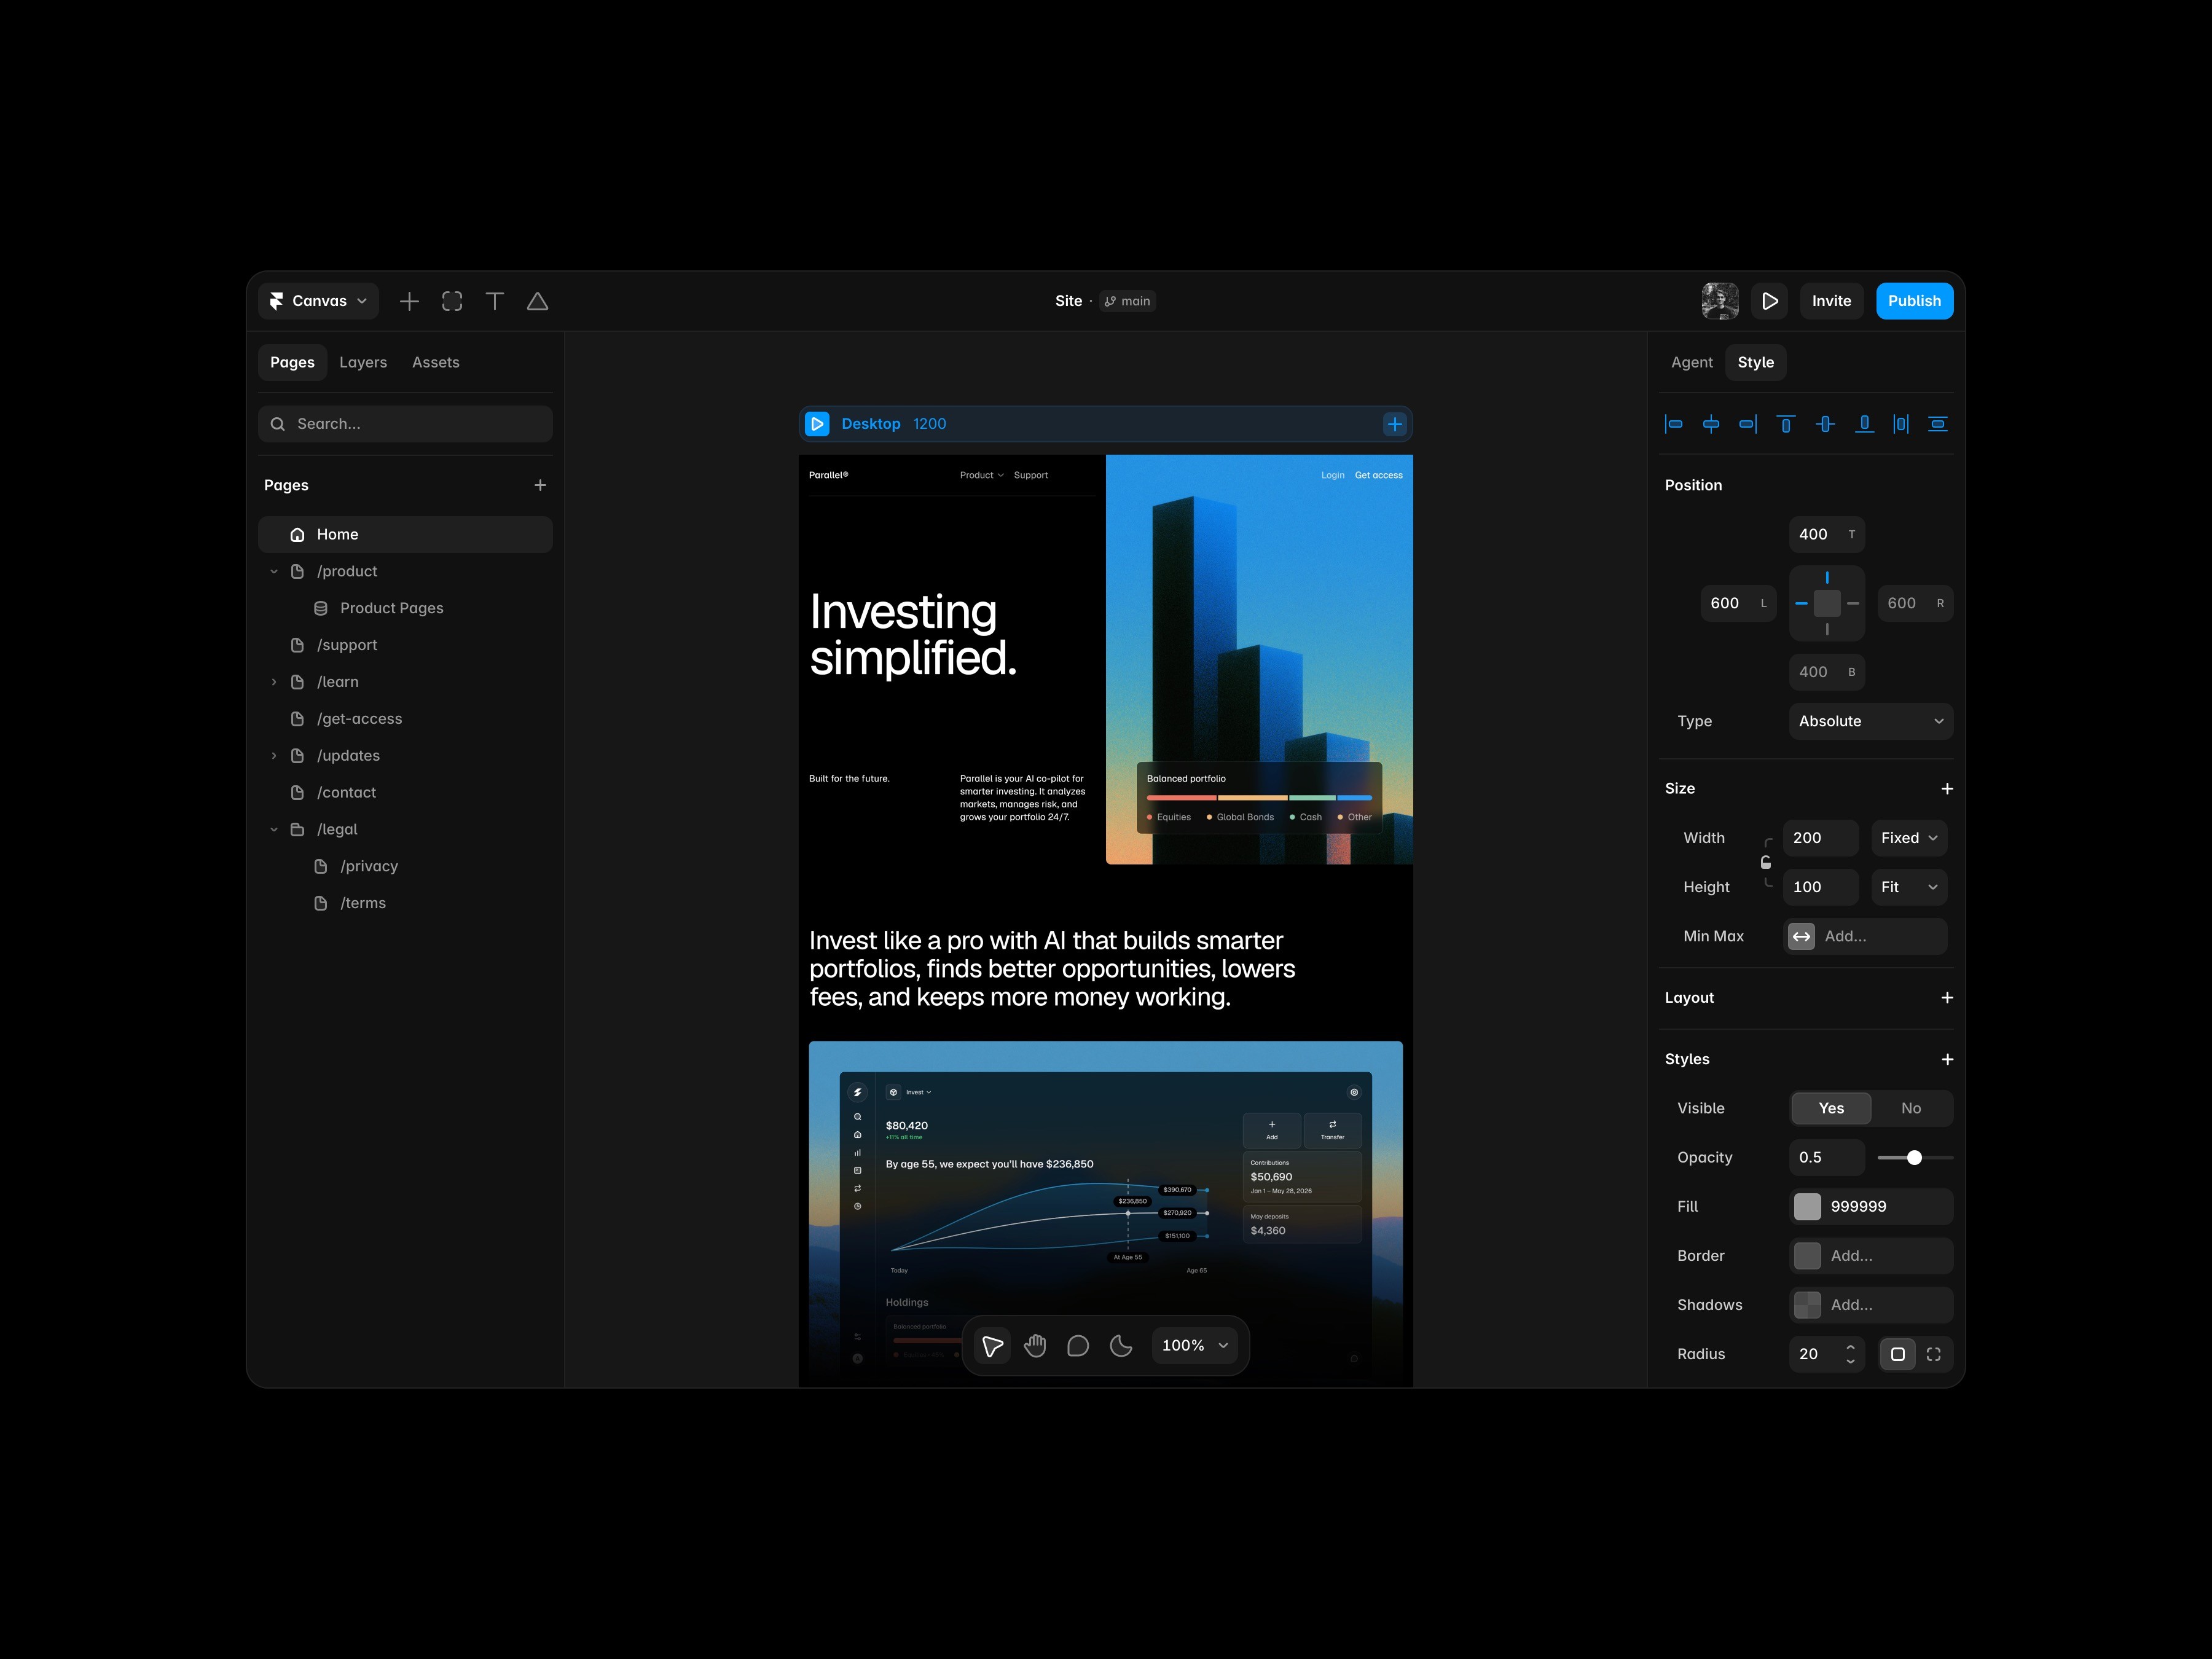Add a Size property with plus icon
This screenshot has height=1659, width=2212.
point(1947,789)
